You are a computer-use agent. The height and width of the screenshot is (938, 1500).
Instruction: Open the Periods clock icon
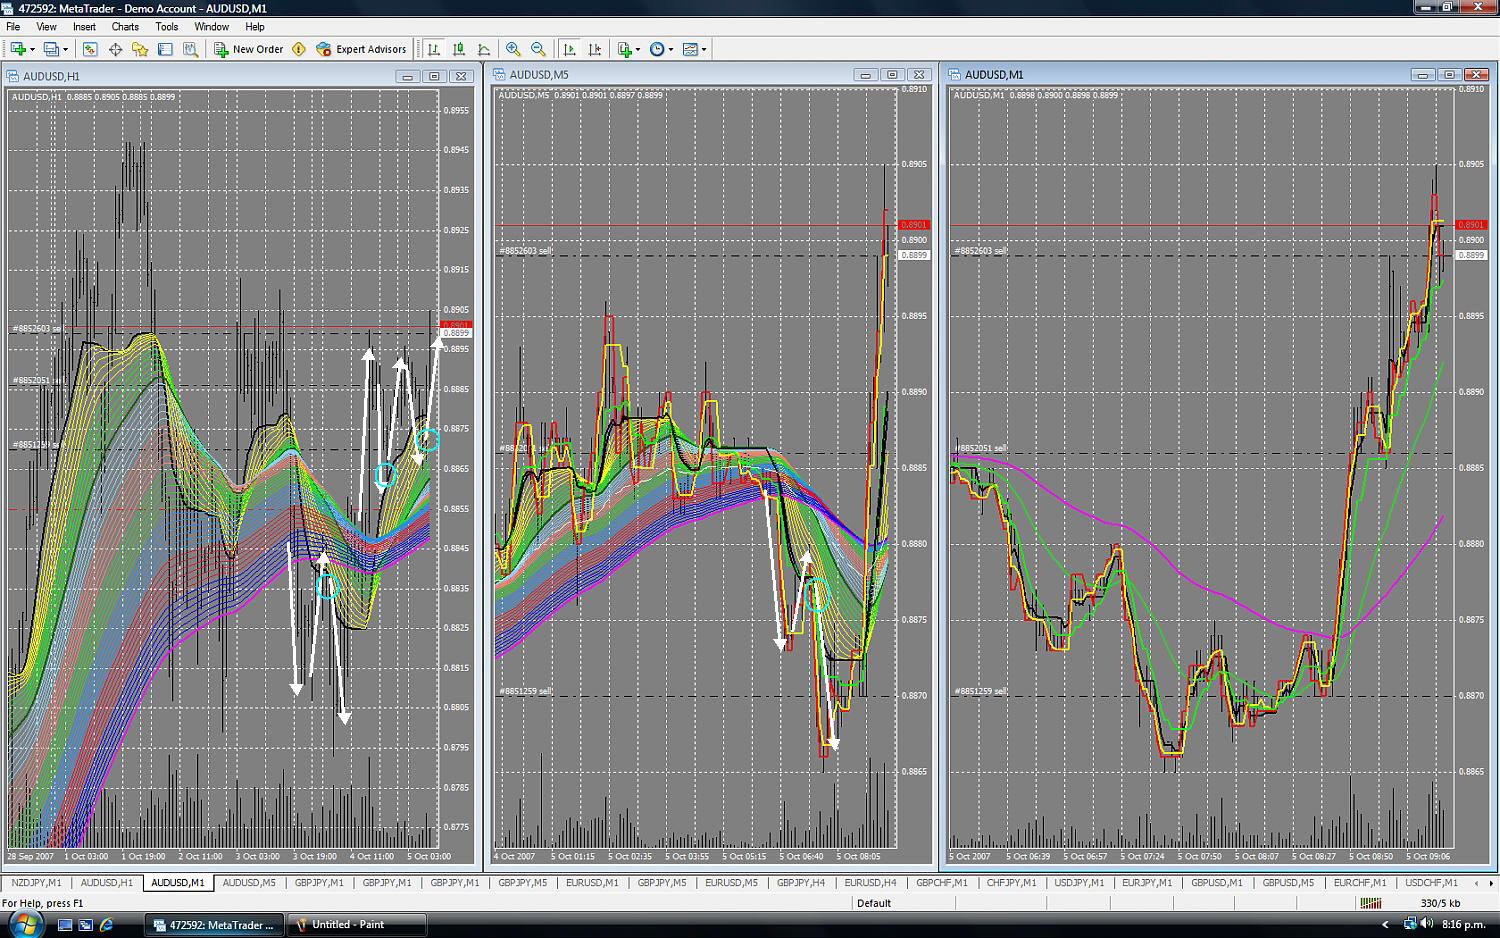(657, 49)
